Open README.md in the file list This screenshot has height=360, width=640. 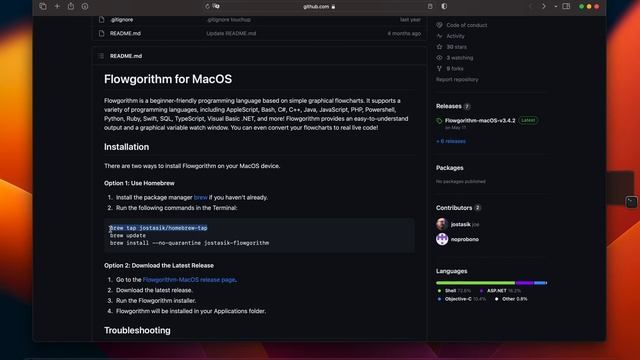[x=125, y=33]
